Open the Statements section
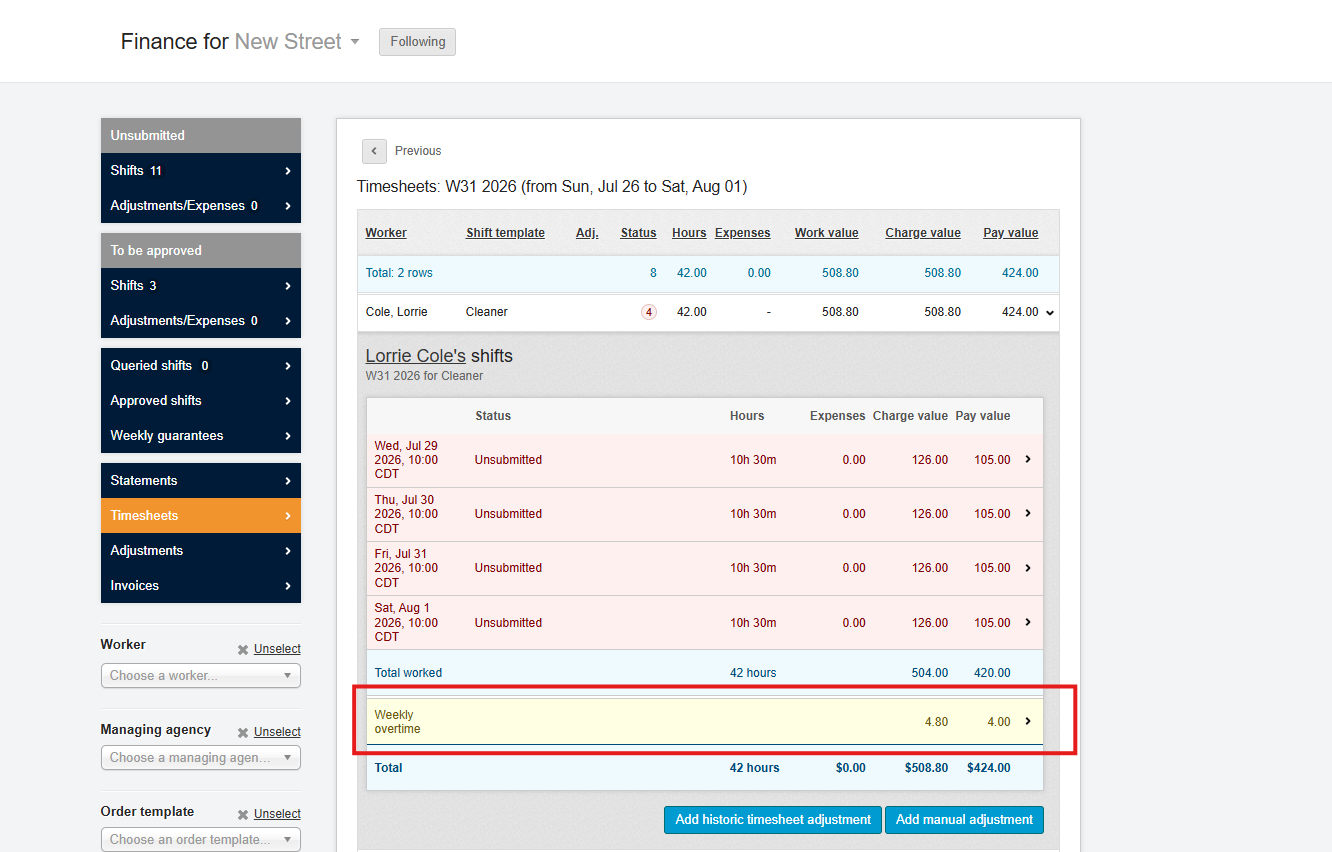Screen dimensions: 1332x852 click(x=201, y=481)
